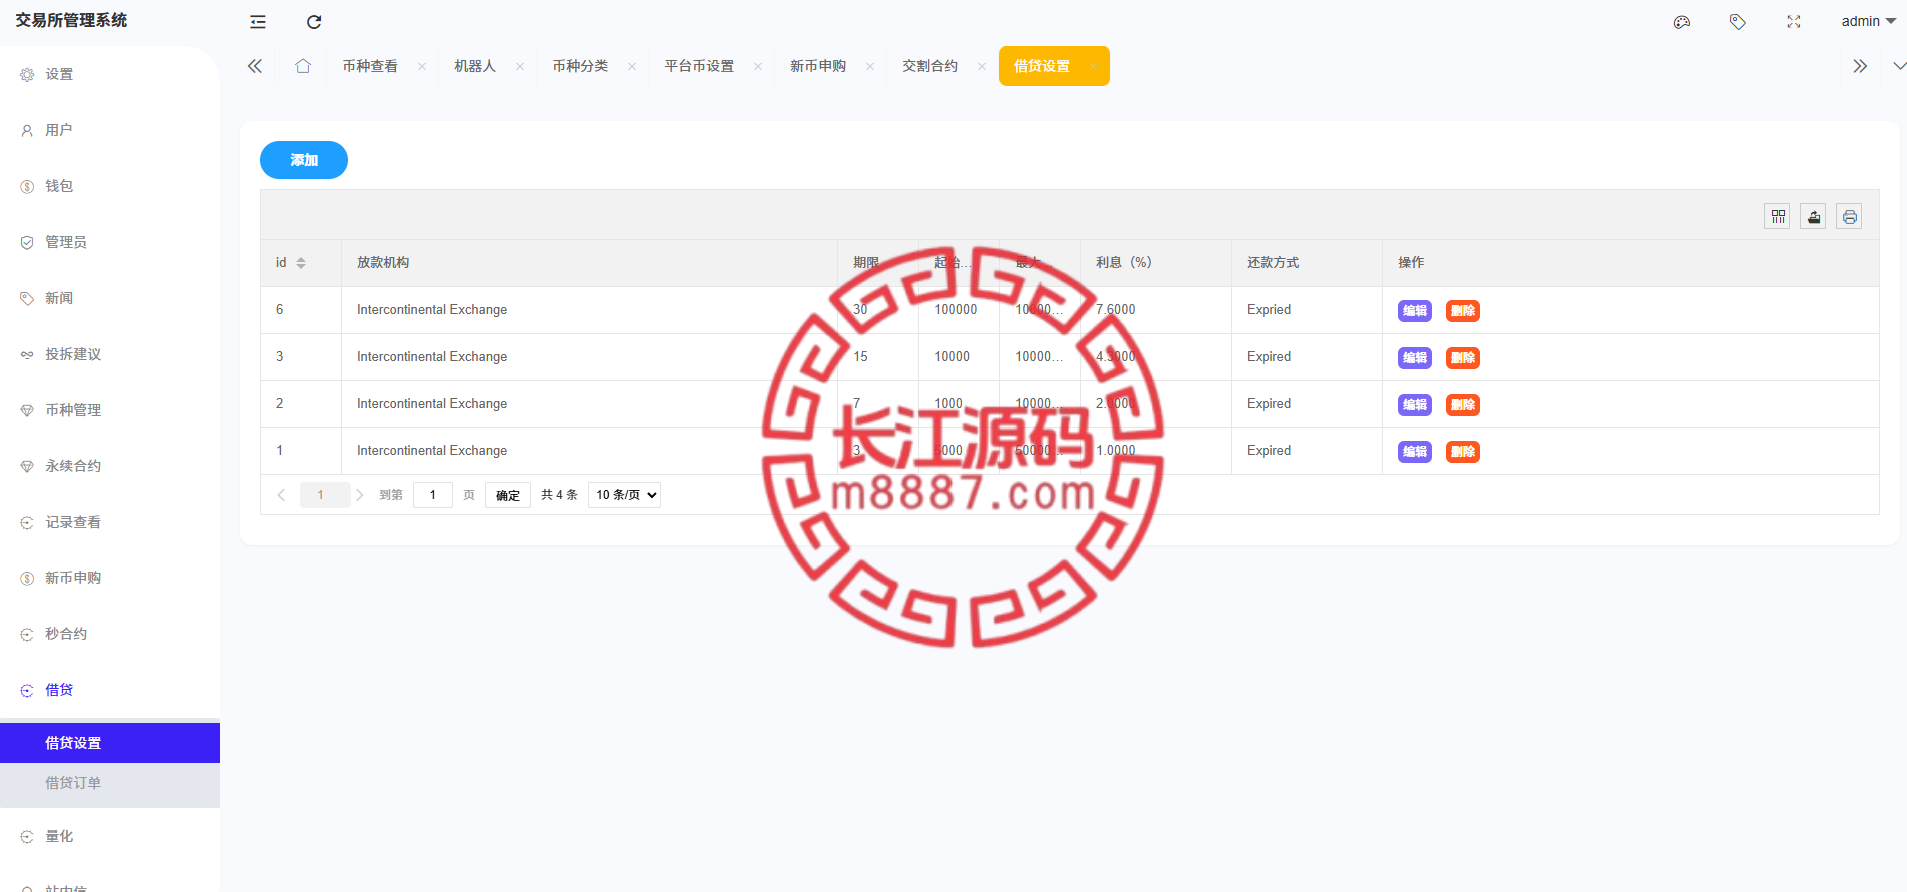Close the 币种分类 tab
This screenshot has width=1907, height=892.
pos(632,67)
